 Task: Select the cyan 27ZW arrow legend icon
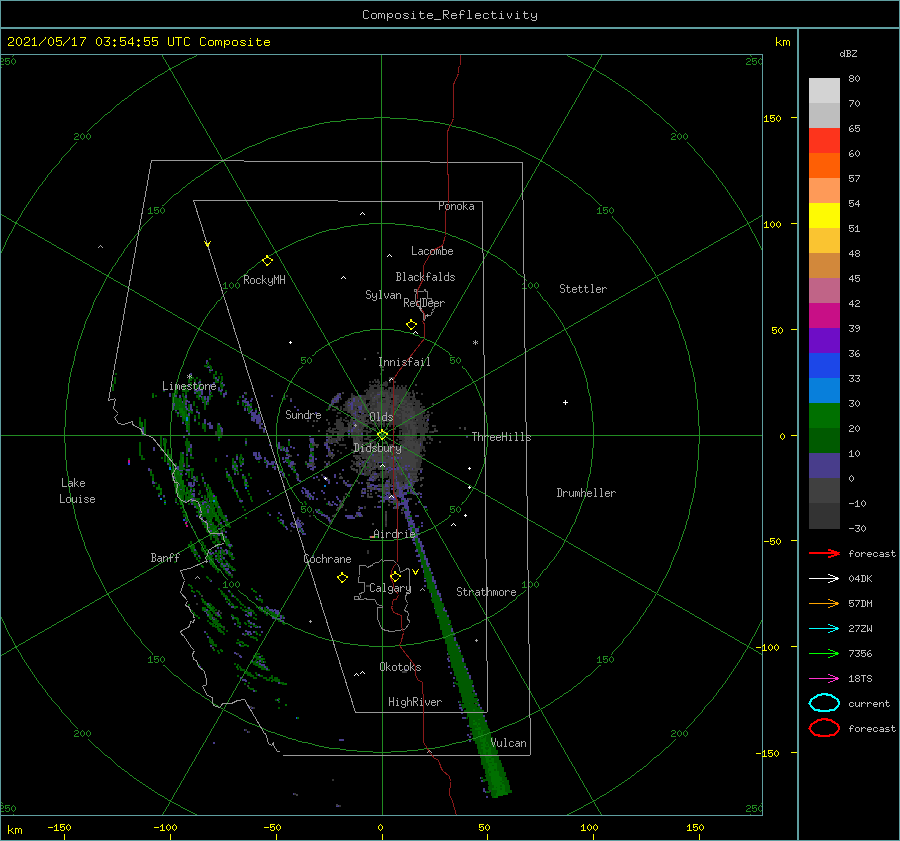tap(824, 628)
